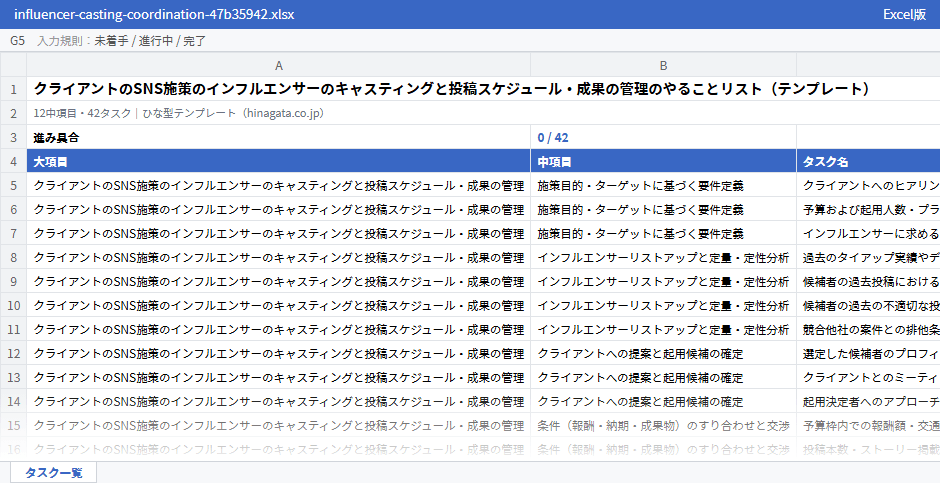Screen dimensions: 940x483
Task: Select cell A13 大項目 text
Action: (279, 377)
